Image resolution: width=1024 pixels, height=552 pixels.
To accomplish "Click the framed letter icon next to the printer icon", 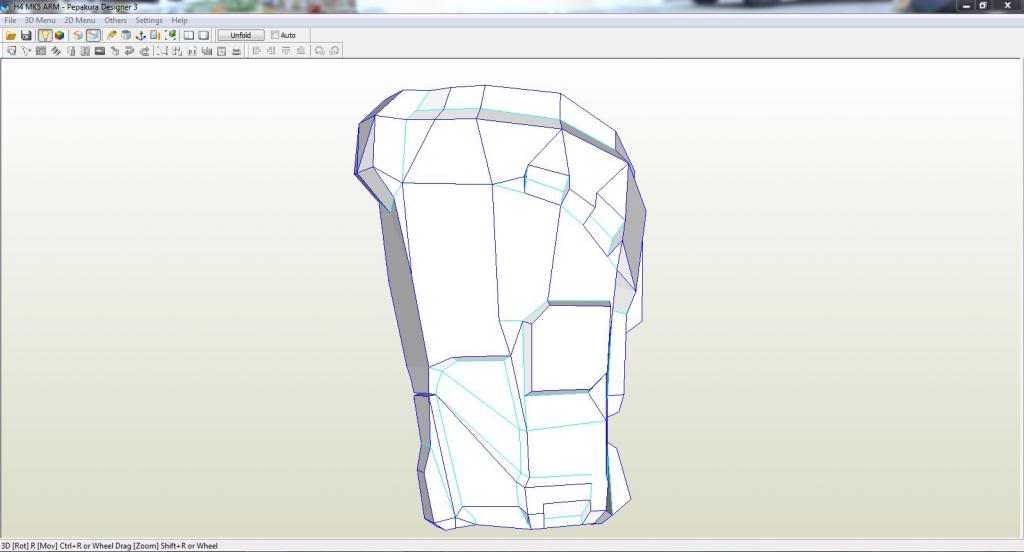I will (x=221, y=51).
